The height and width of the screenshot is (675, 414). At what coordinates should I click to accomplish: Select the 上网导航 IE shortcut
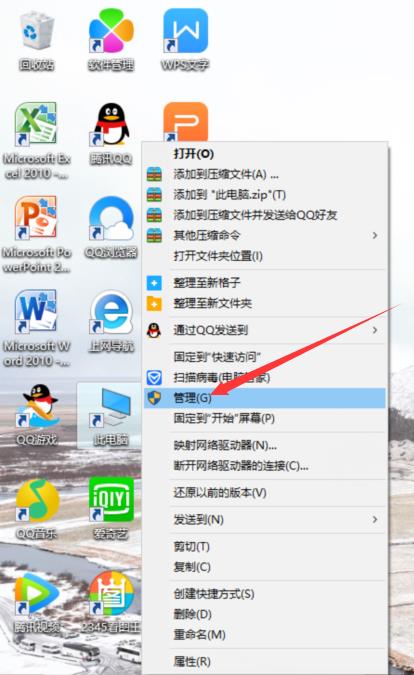tap(111, 321)
